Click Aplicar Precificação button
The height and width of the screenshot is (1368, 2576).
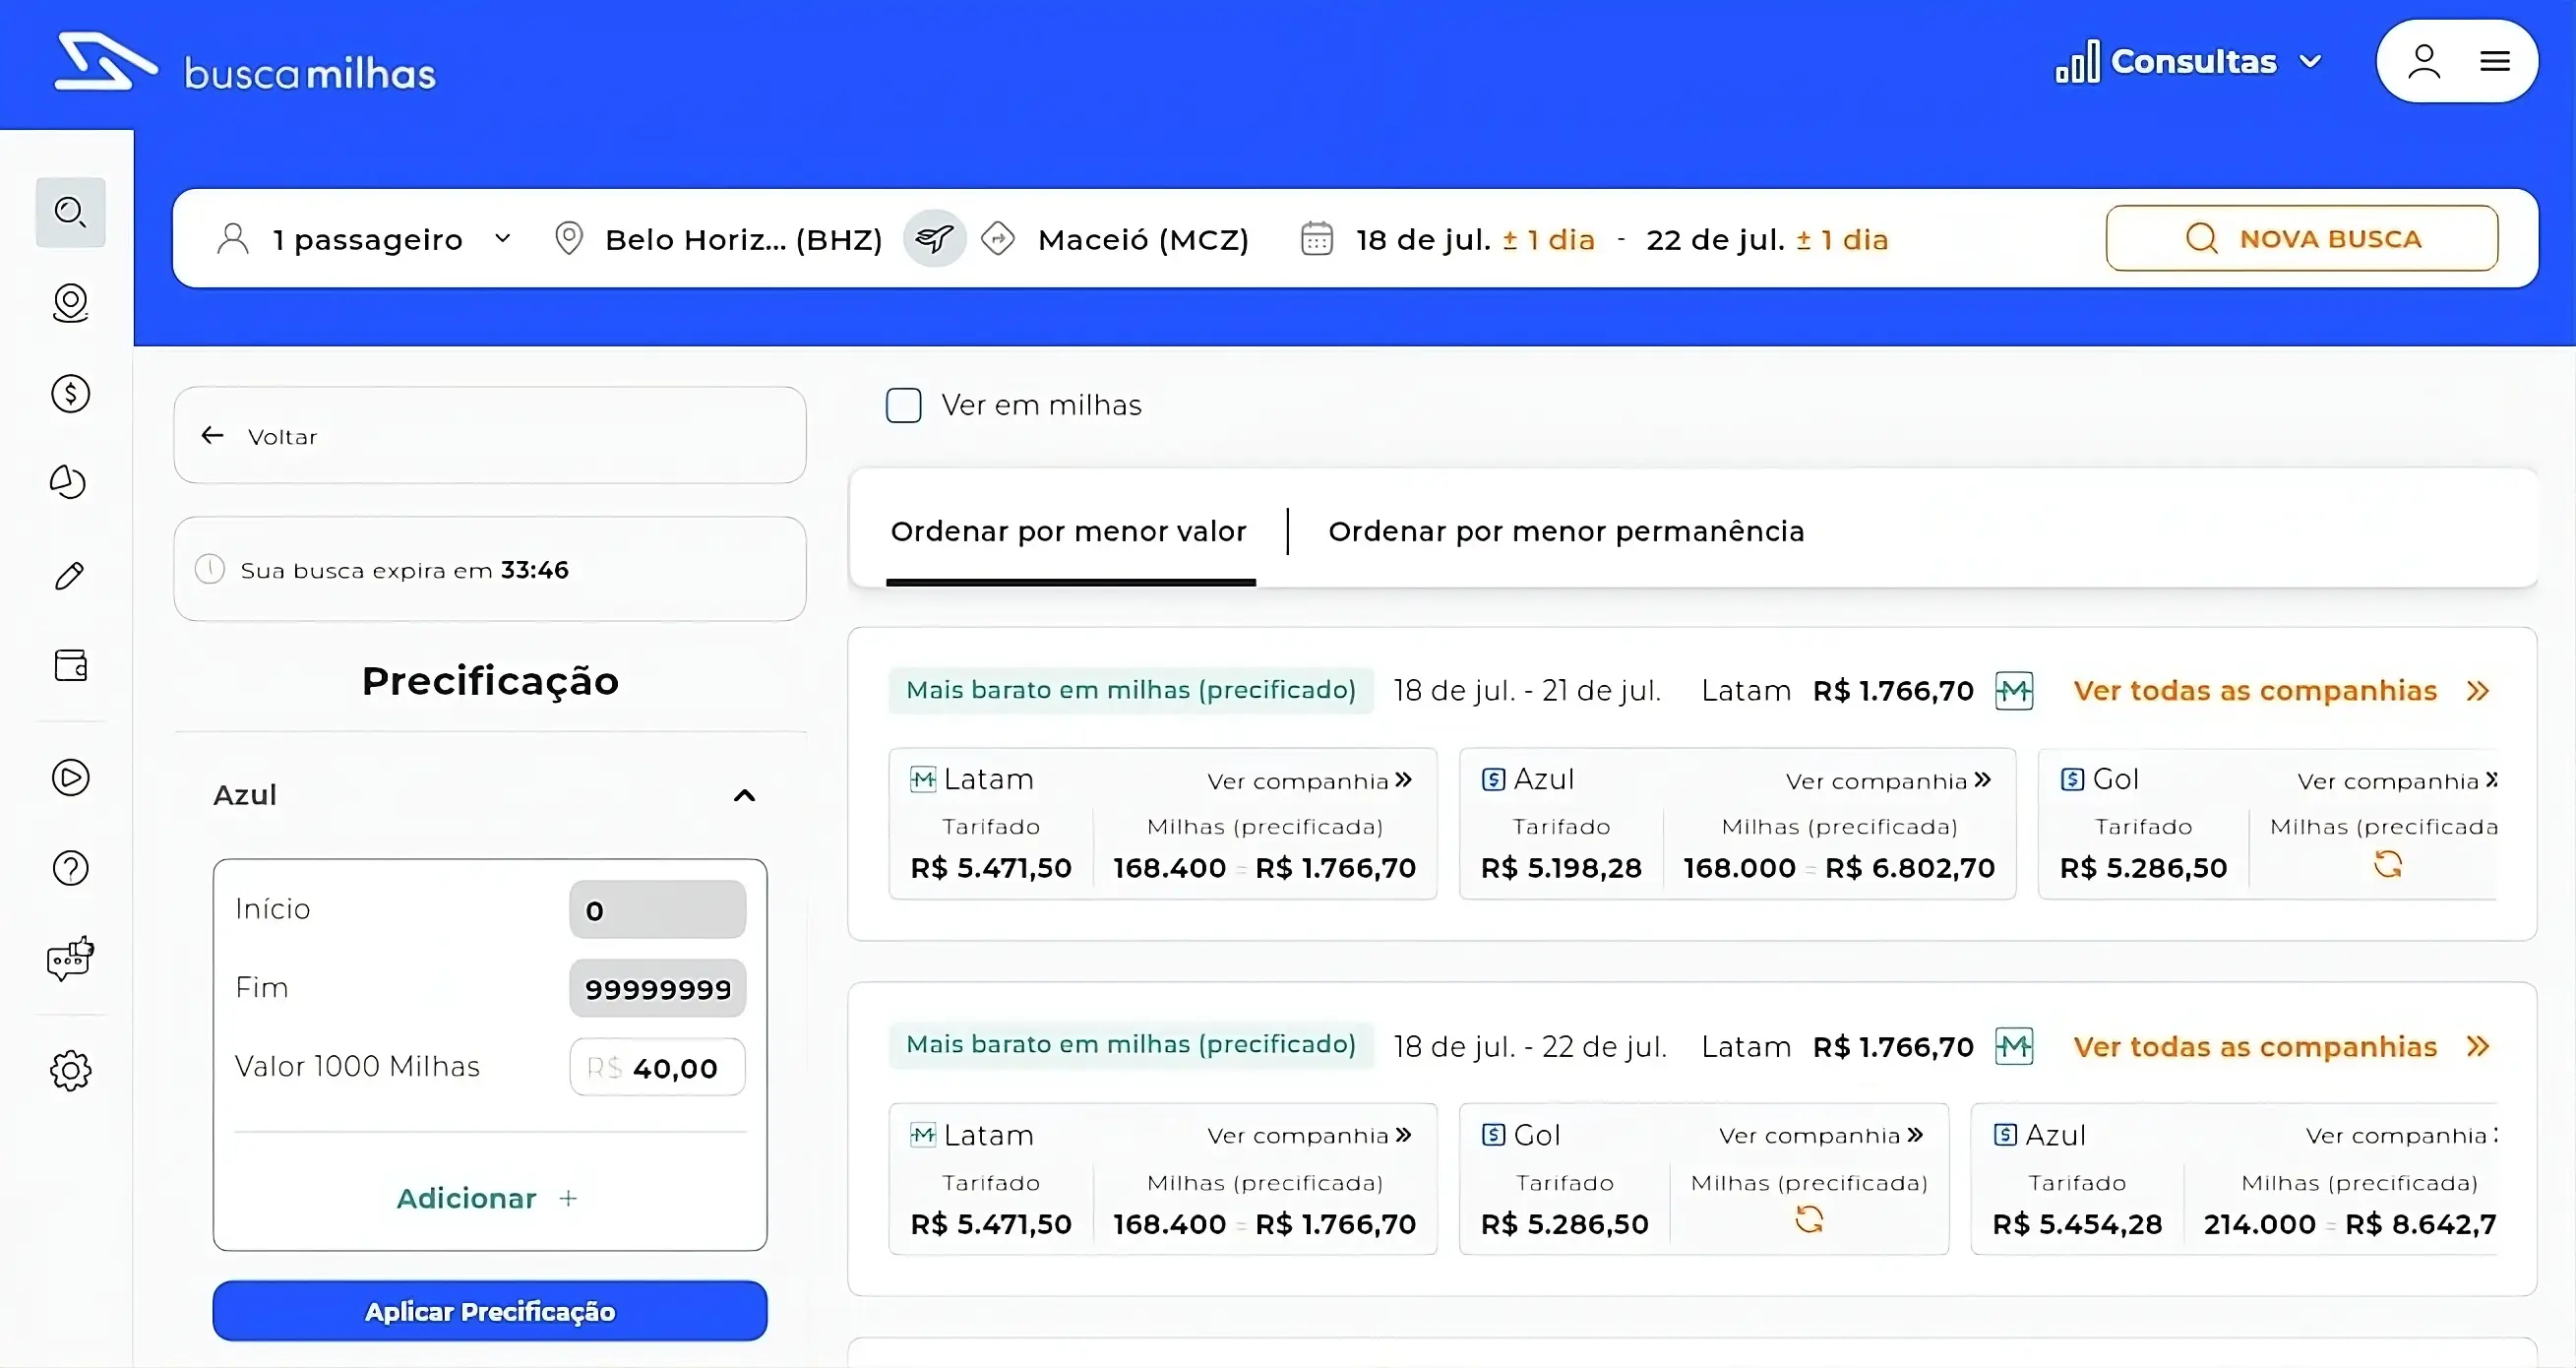click(x=490, y=1311)
